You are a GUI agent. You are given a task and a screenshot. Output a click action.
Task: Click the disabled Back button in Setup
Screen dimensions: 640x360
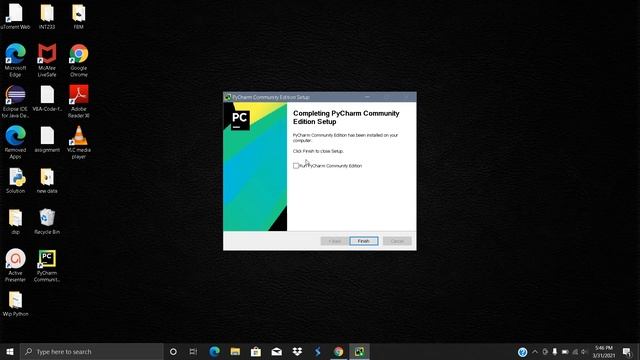(334, 241)
